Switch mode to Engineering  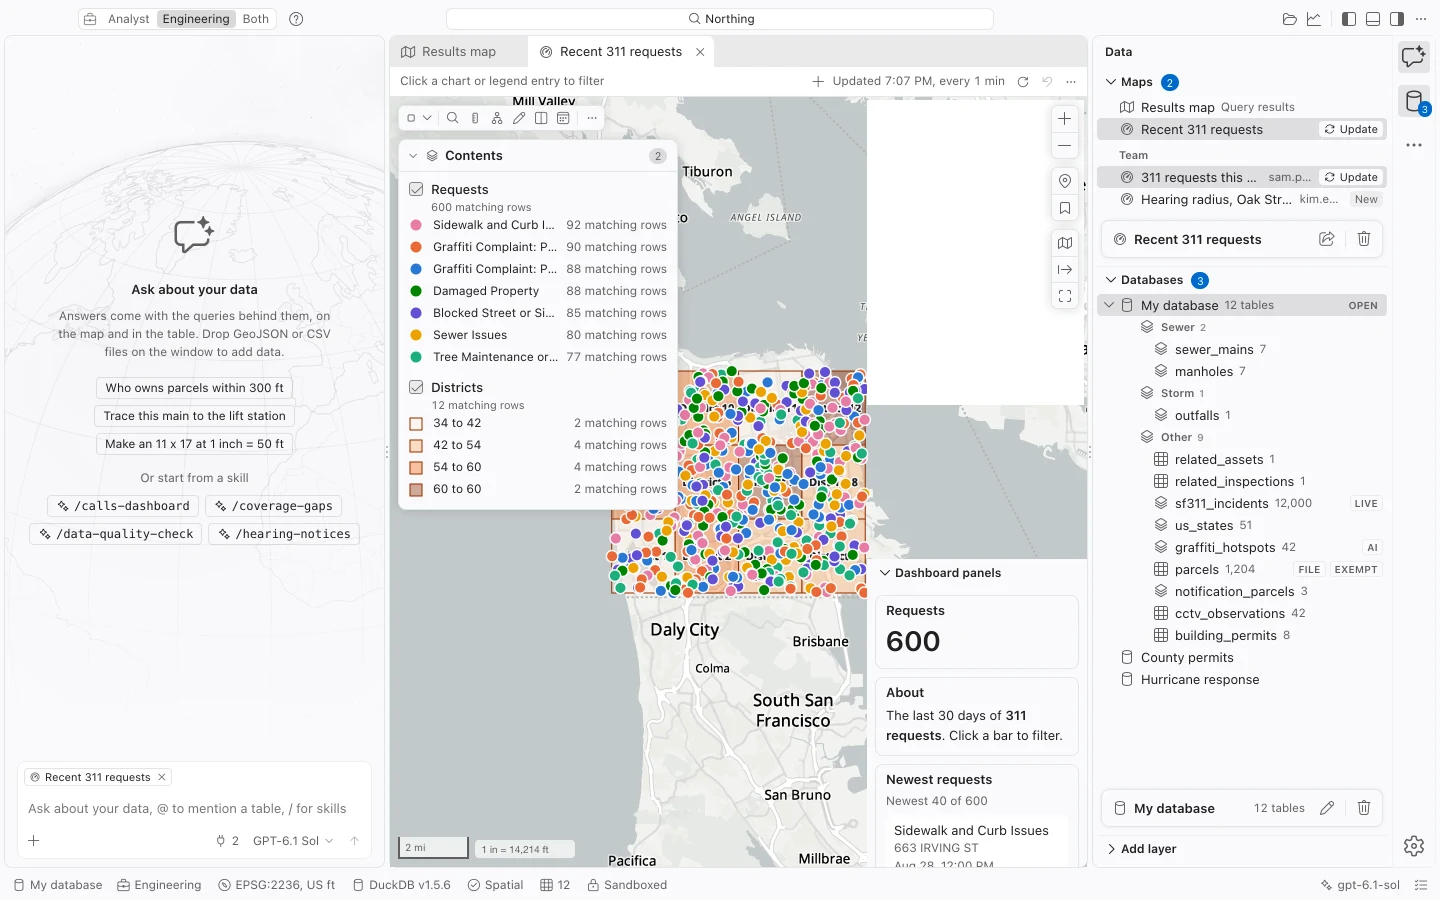coord(196,19)
